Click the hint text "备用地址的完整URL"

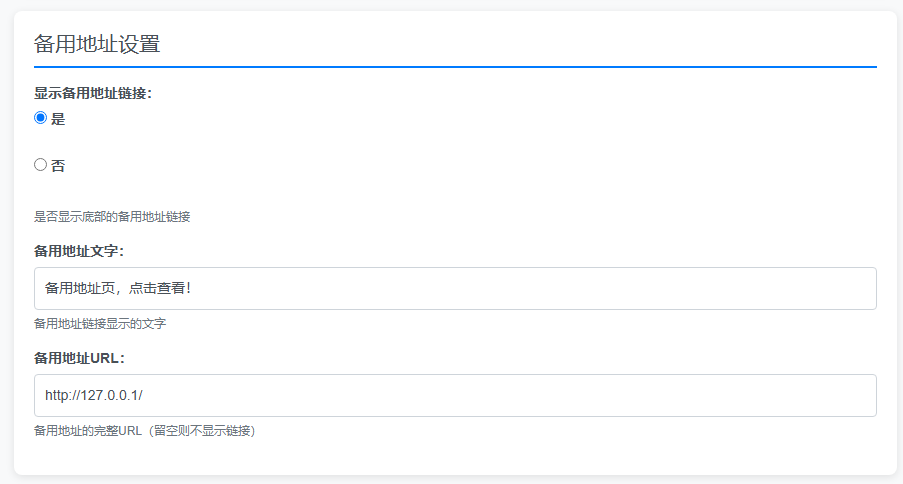88,431
